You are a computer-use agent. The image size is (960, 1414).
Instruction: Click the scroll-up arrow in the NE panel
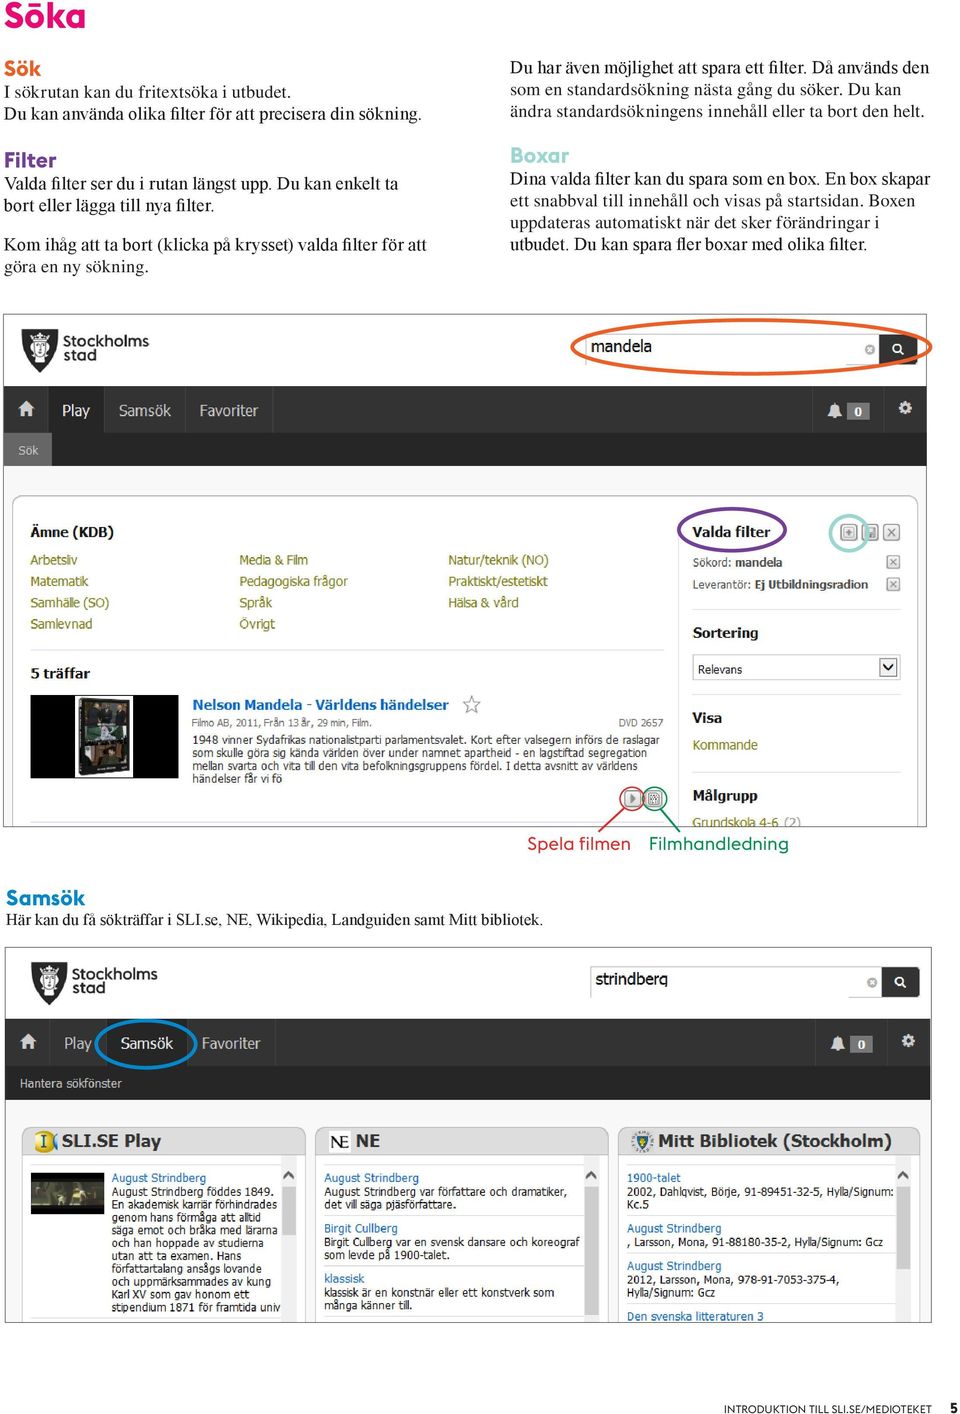(x=591, y=1176)
